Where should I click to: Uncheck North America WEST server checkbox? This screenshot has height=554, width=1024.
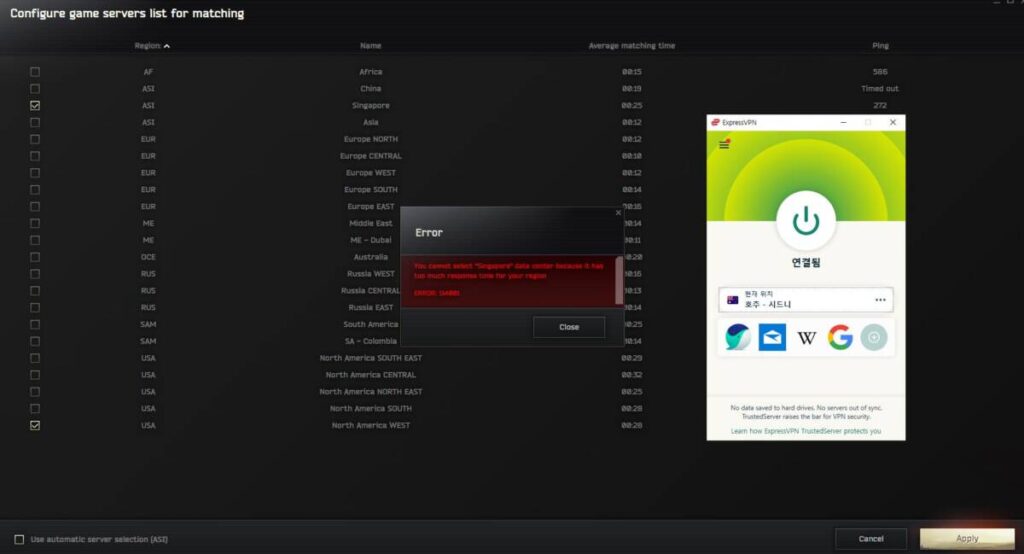35,425
